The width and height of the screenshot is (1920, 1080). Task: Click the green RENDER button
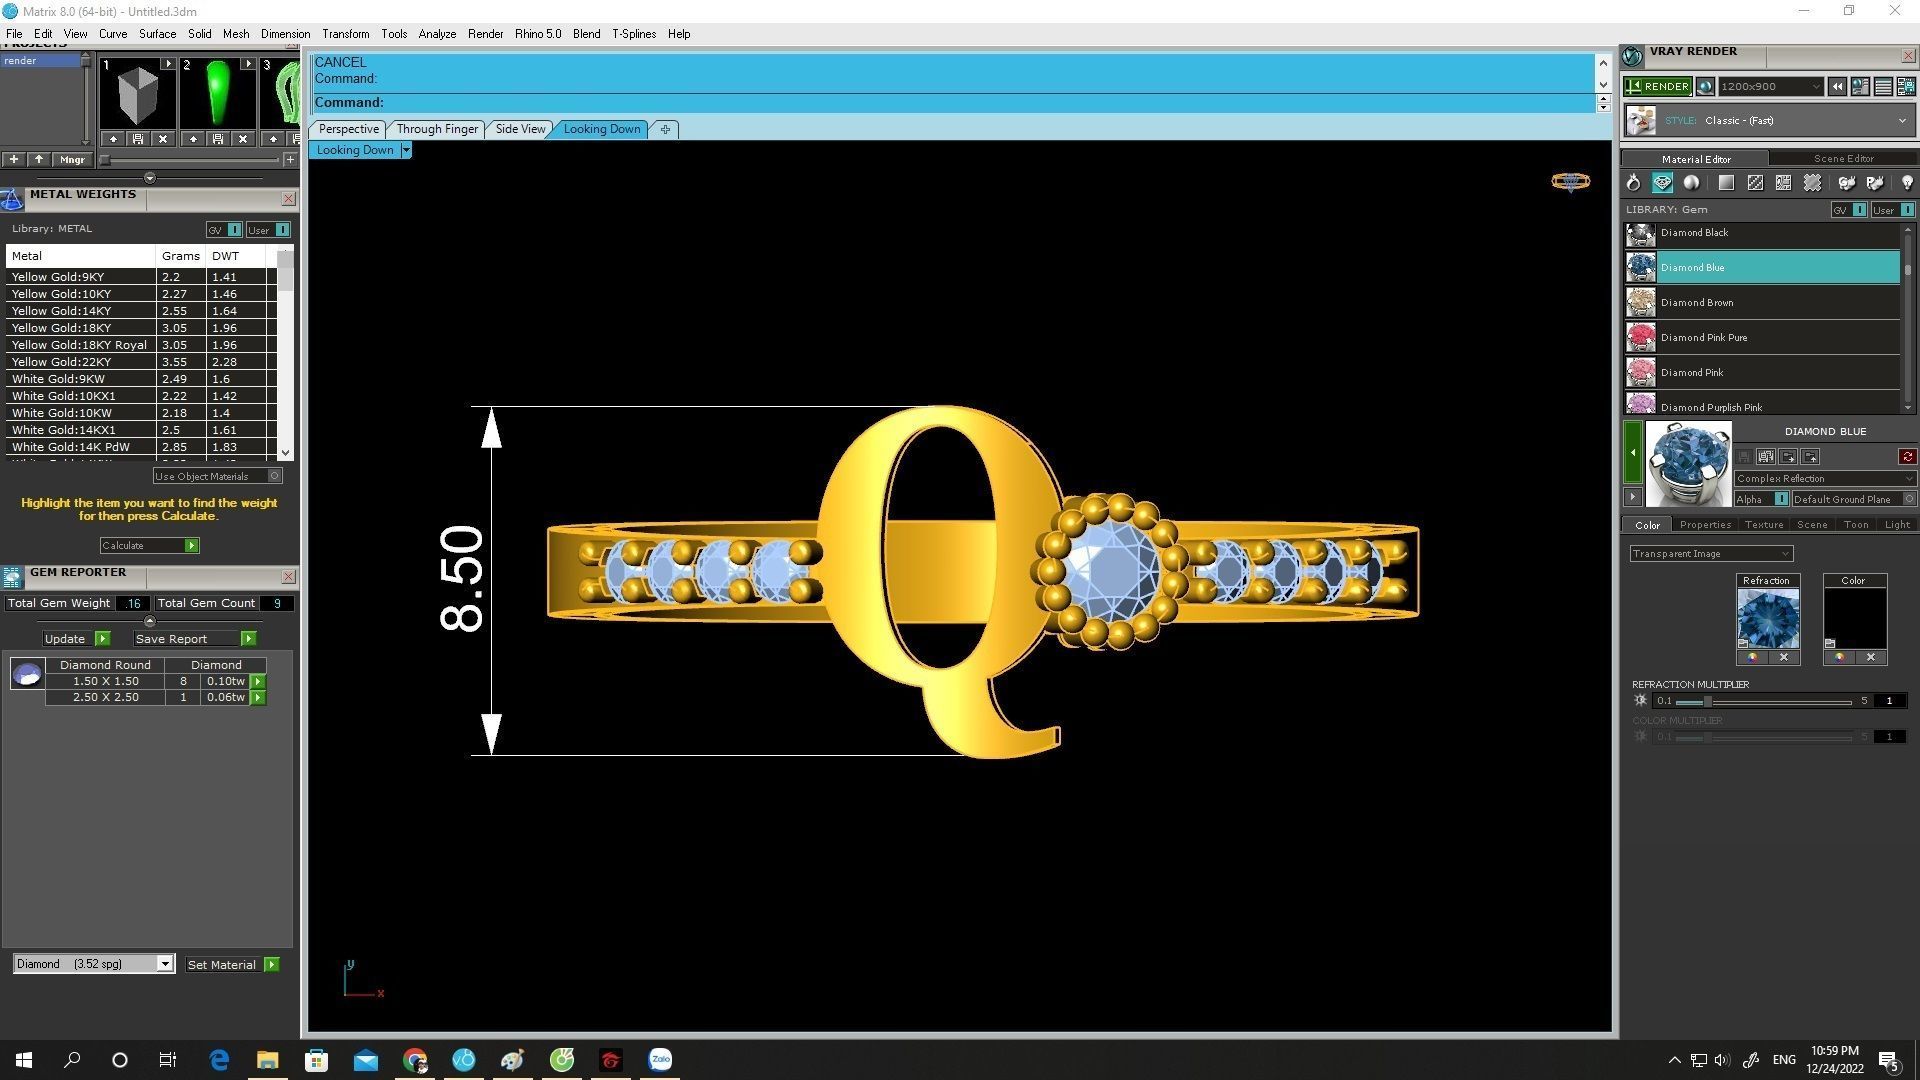coord(1657,87)
